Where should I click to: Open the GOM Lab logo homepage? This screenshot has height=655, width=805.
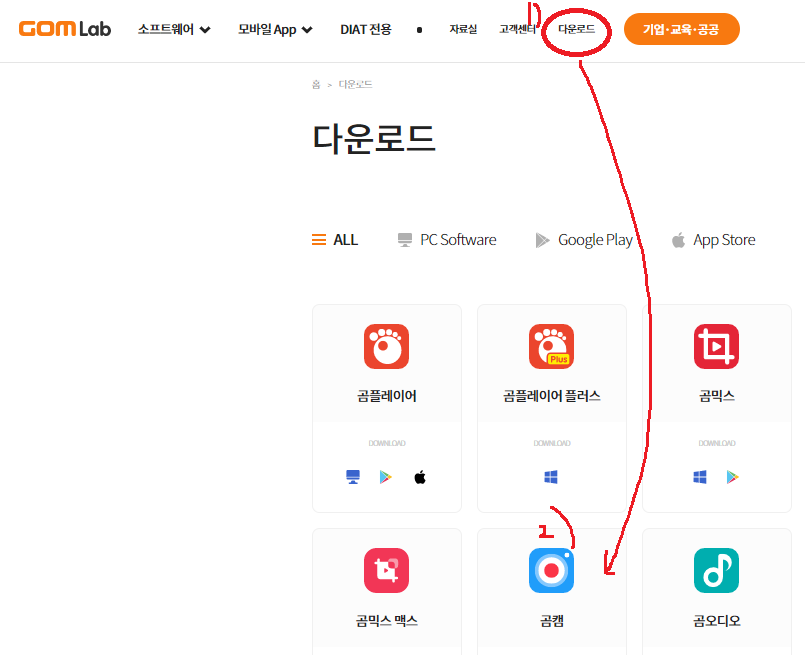pyautogui.click(x=65, y=29)
